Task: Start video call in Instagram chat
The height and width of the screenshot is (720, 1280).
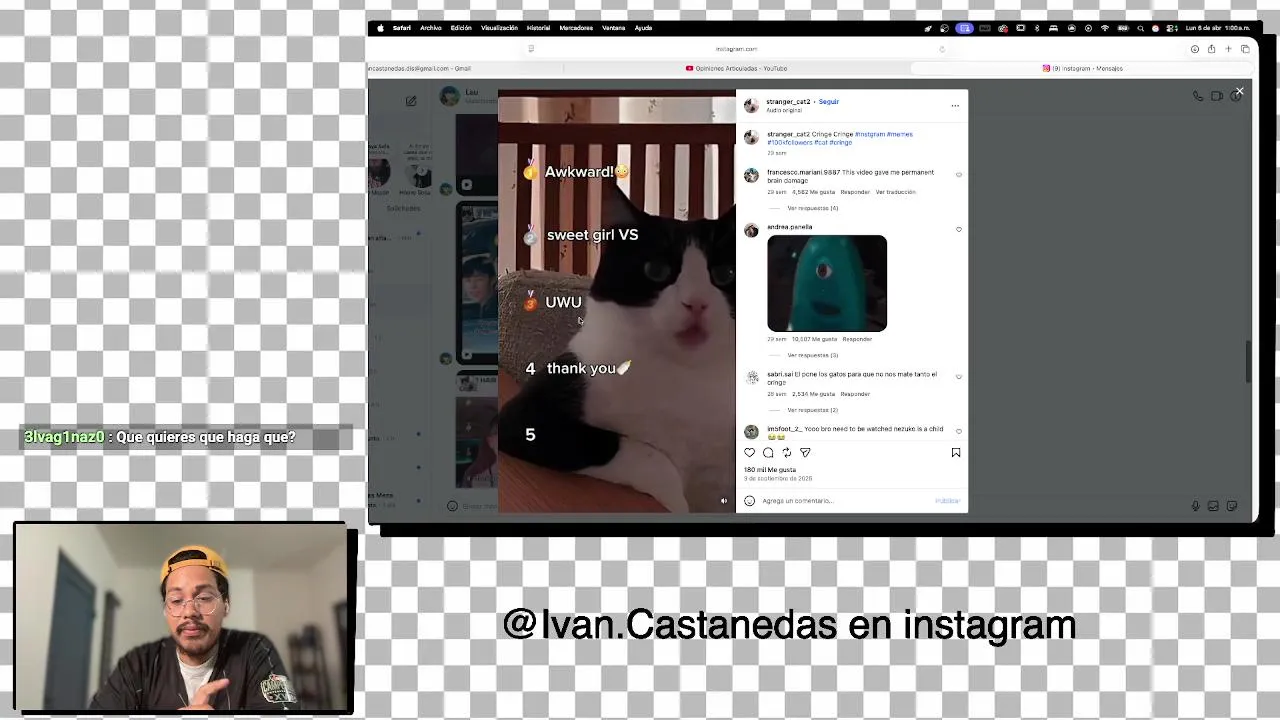Action: click(1217, 96)
